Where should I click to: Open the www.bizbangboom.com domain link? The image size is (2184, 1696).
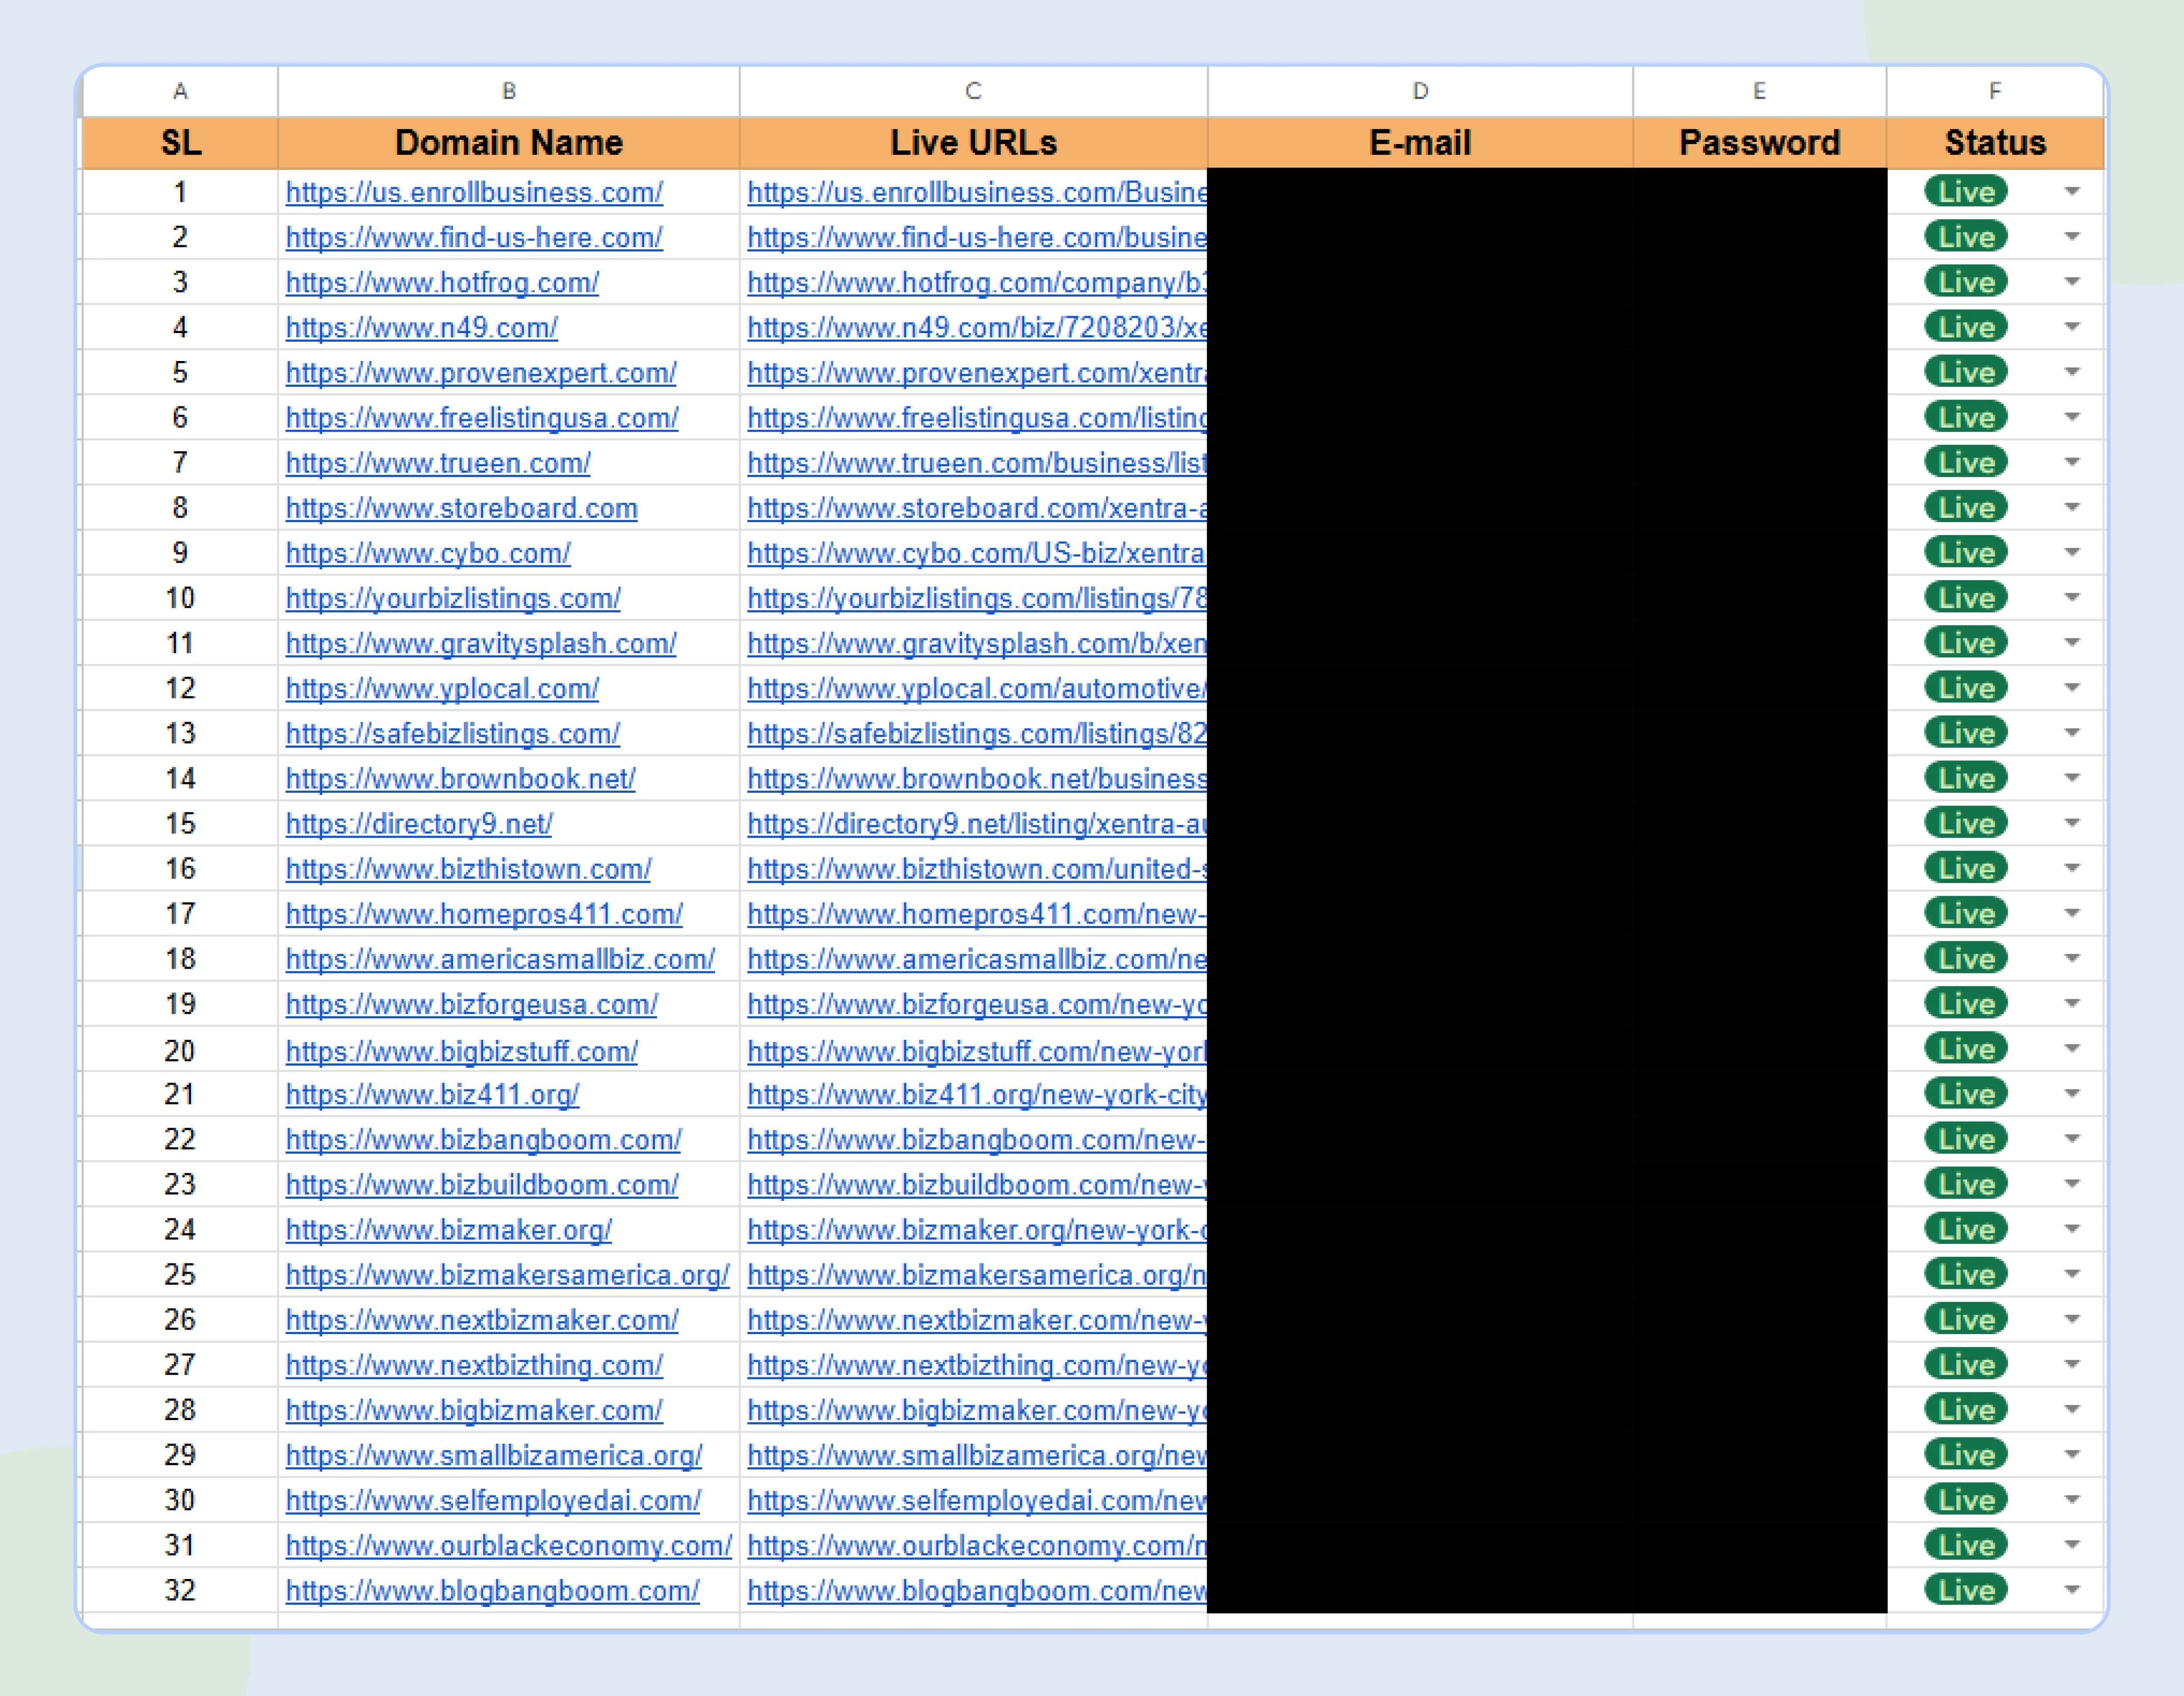pos(484,1139)
